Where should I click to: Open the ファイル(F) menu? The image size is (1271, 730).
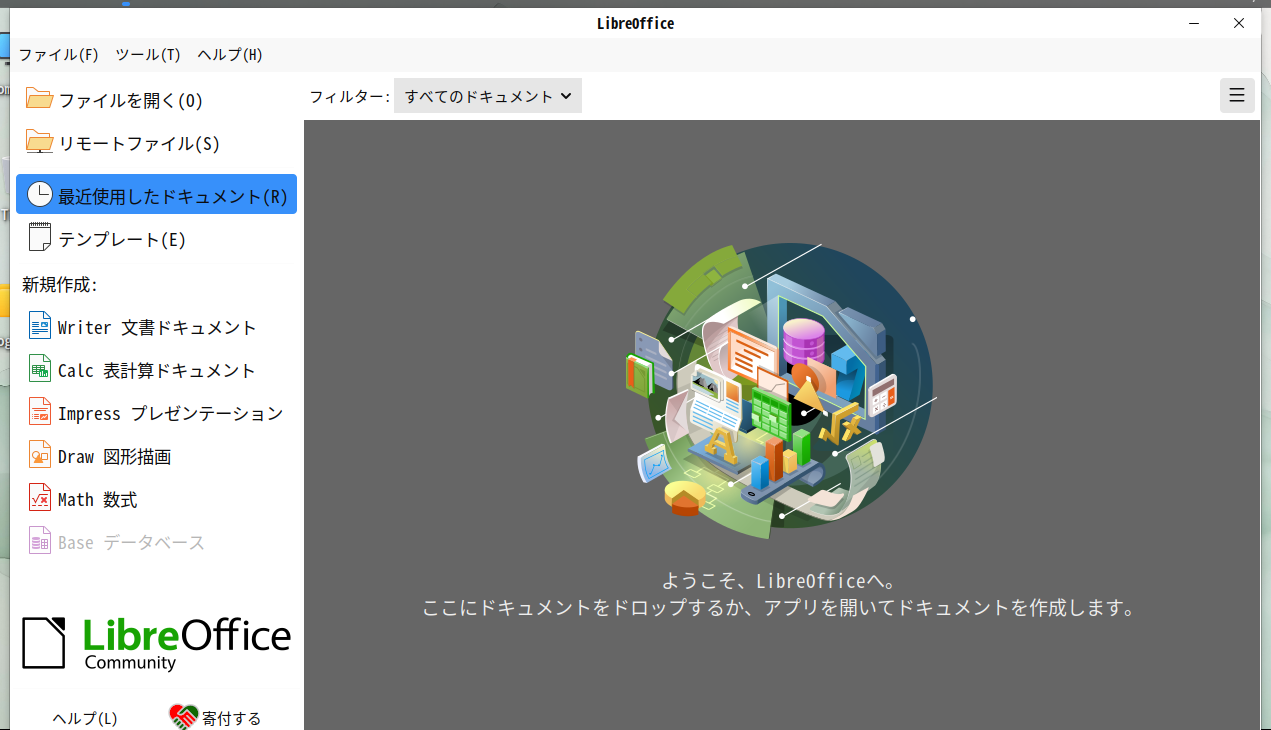(x=59, y=55)
